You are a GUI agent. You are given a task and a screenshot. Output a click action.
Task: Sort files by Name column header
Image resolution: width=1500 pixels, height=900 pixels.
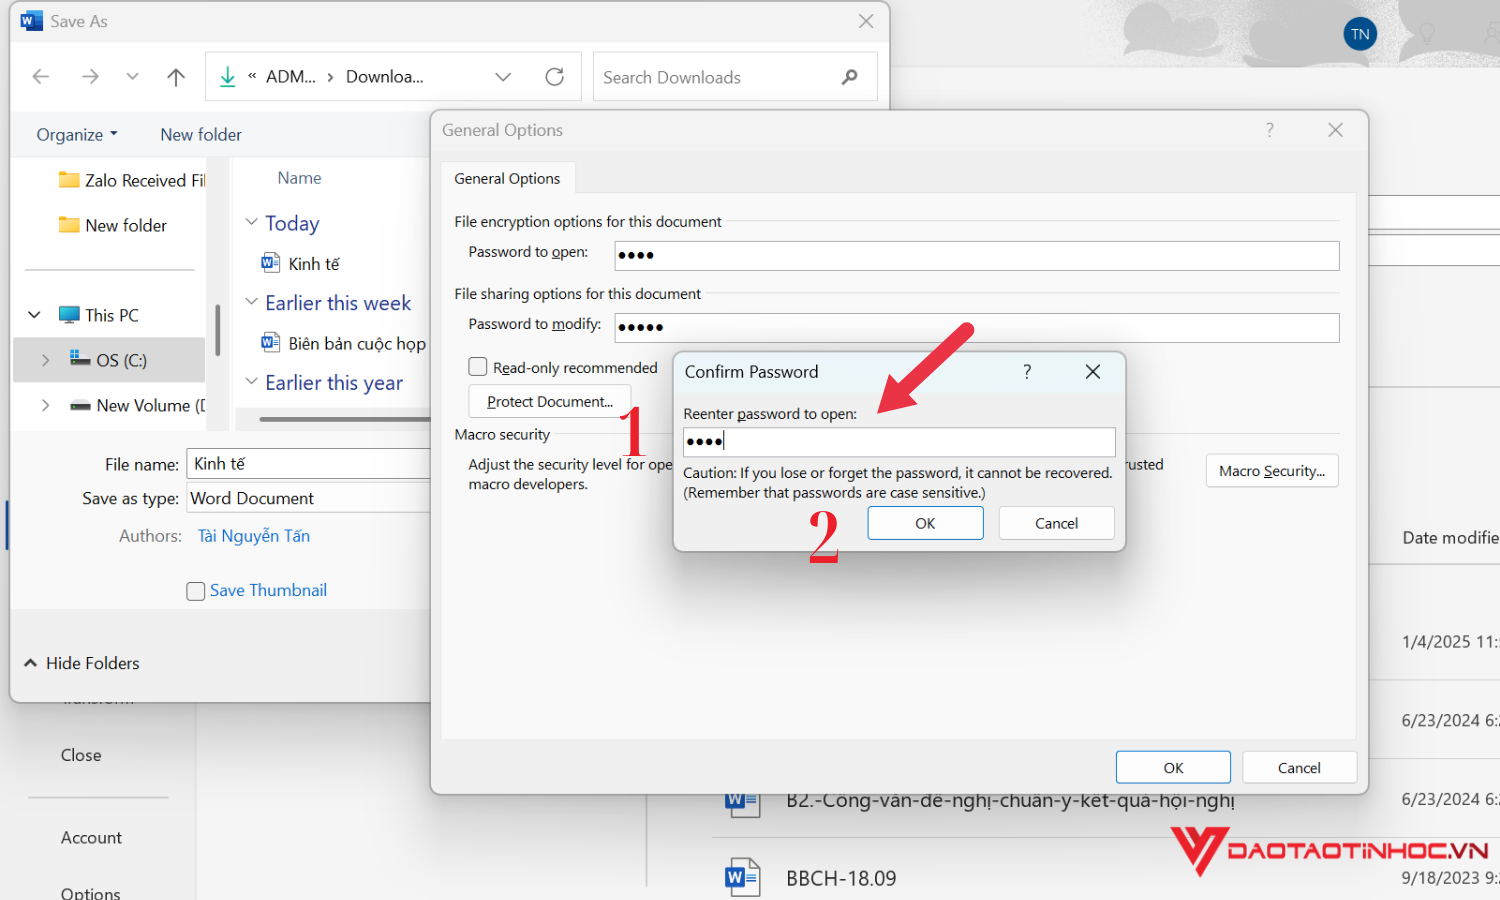pyautogui.click(x=299, y=178)
